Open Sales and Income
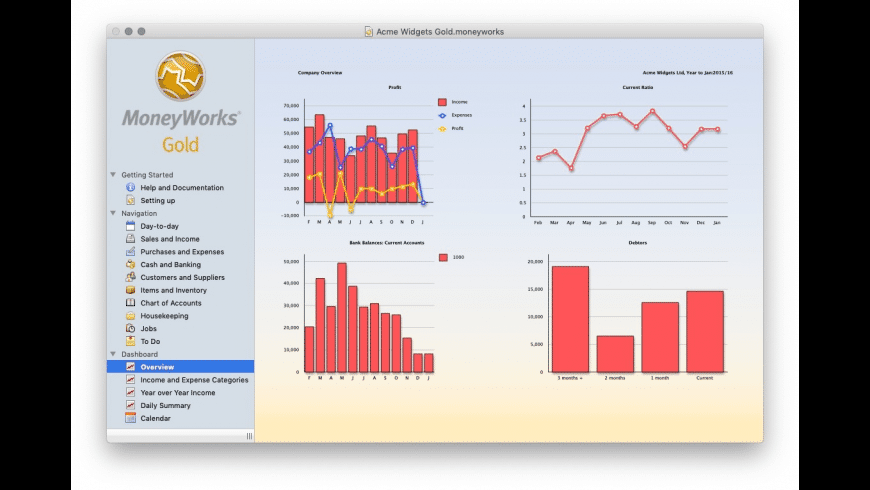The image size is (870, 490). point(170,239)
